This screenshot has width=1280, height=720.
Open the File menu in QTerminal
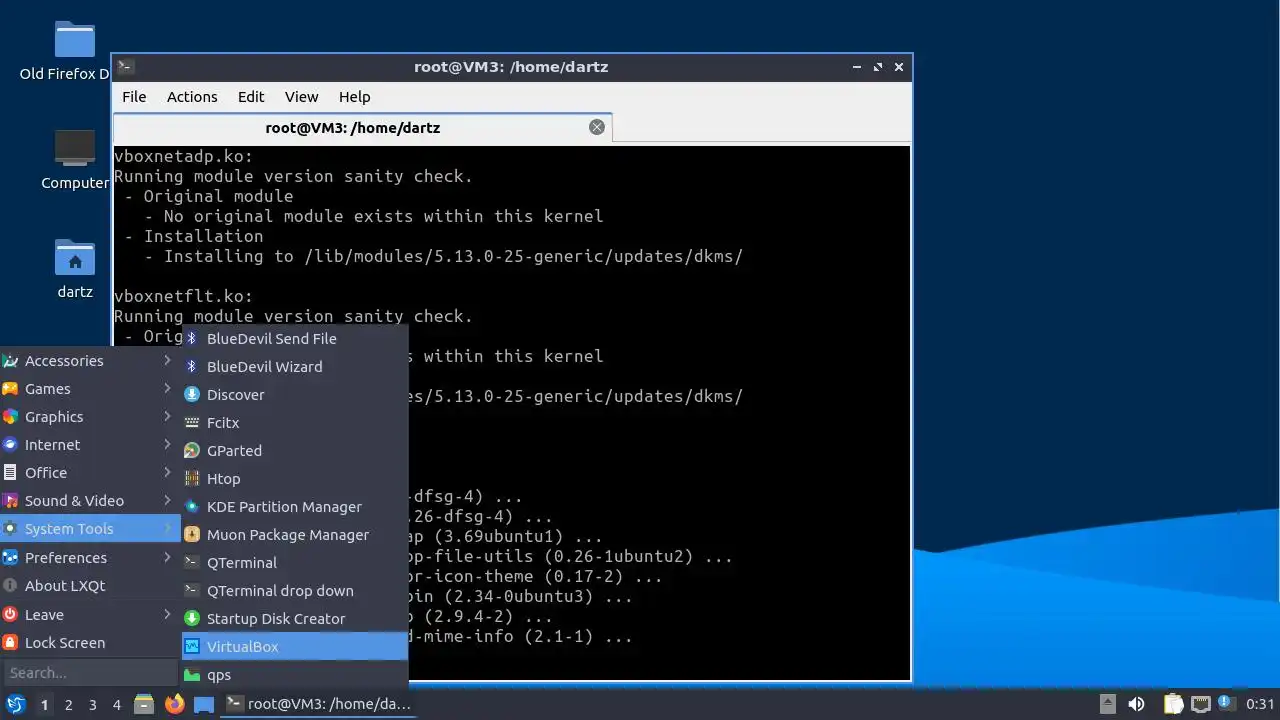pyautogui.click(x=134, y=97)
